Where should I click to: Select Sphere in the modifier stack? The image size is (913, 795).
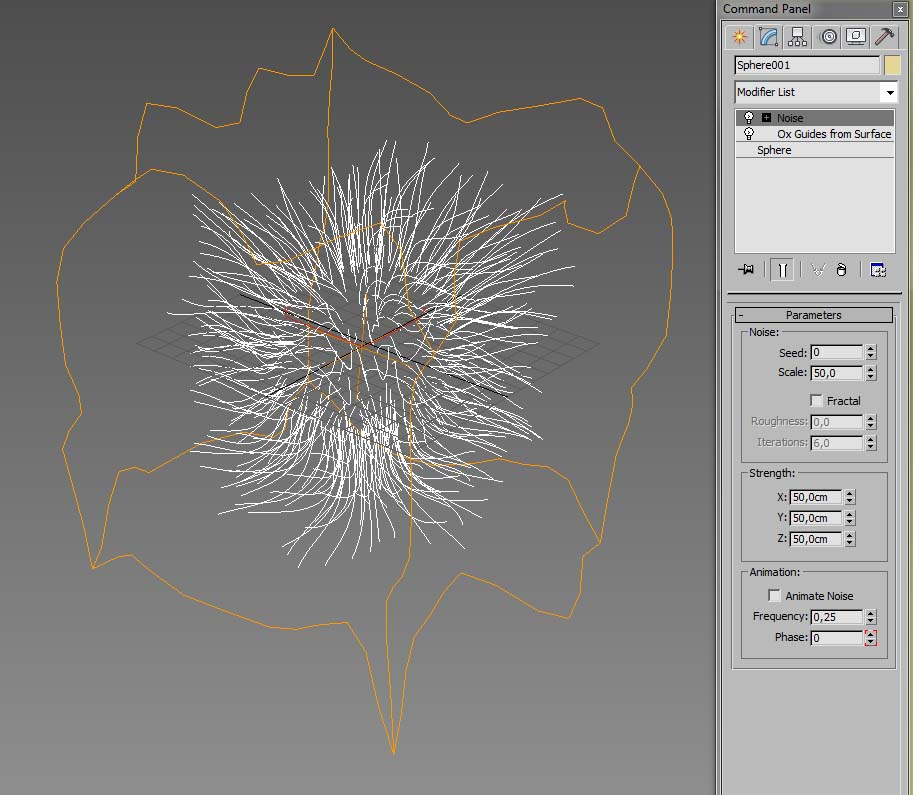[x=774, y=150]
